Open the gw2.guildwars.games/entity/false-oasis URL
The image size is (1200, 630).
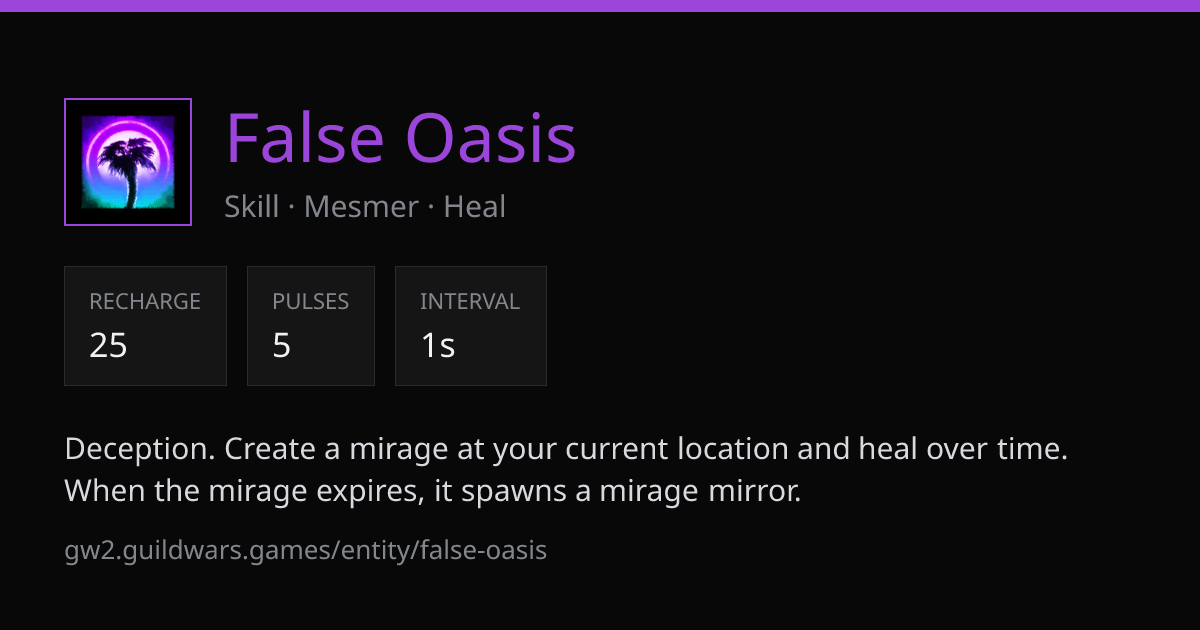[306, 550]
